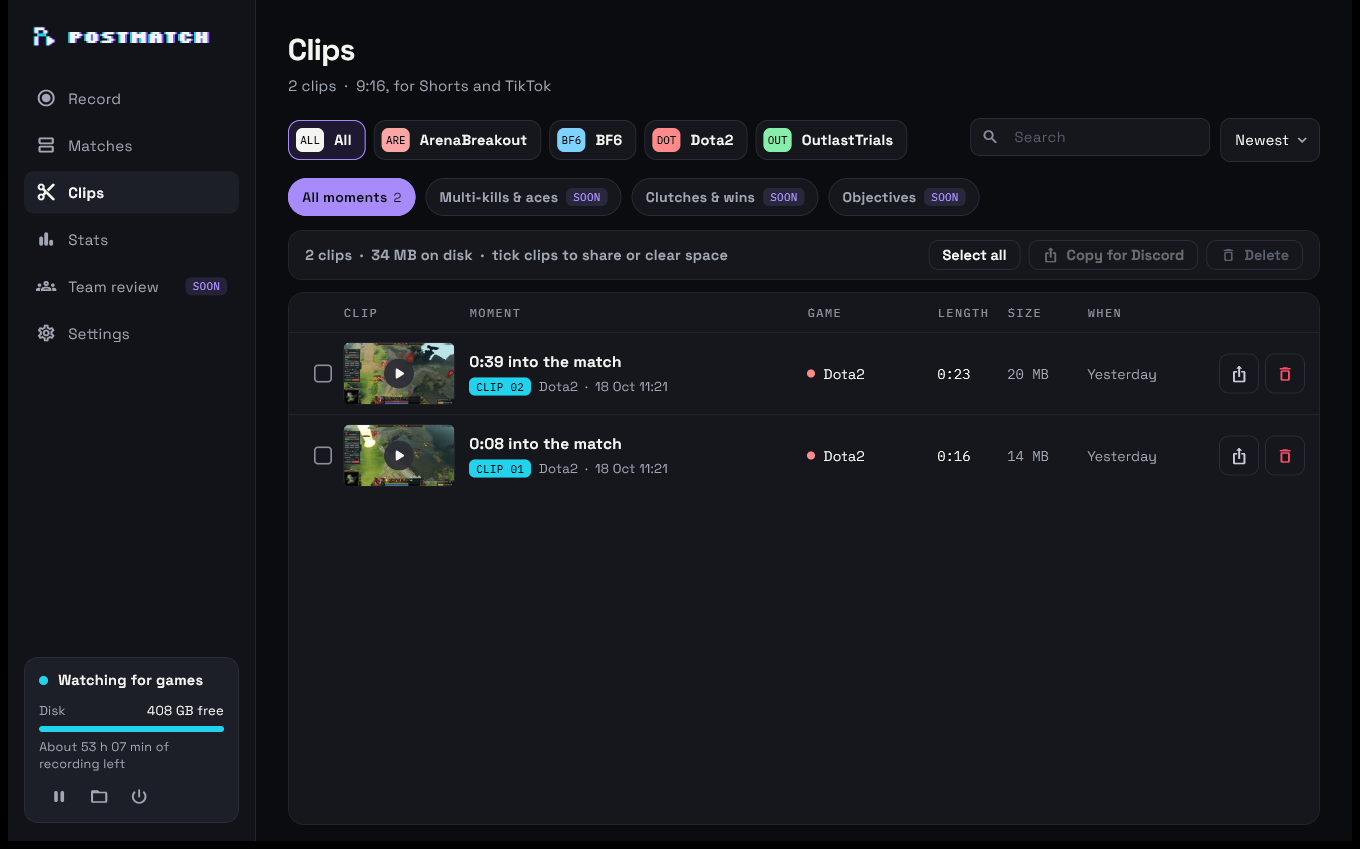Pause game watching
The height and width of the screenshot is (849, 1360).
pos(59,797)
